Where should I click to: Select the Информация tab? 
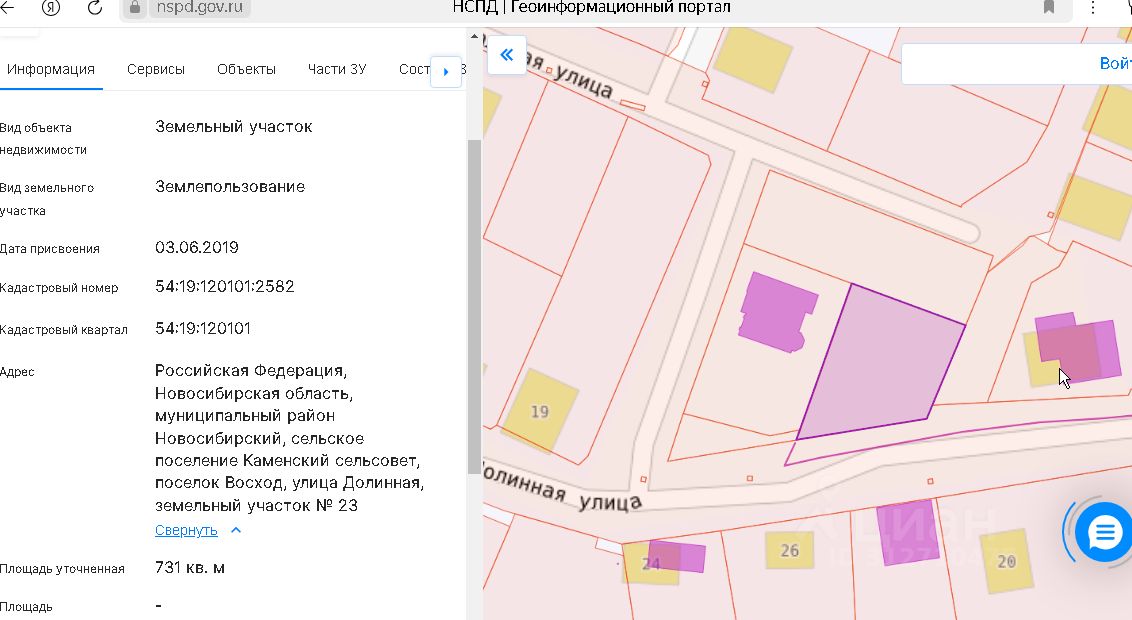coord(50,69)
